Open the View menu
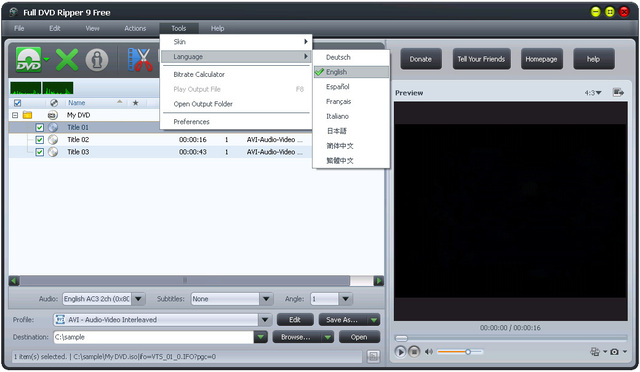The image size is (640, 372). click(93, 28)
